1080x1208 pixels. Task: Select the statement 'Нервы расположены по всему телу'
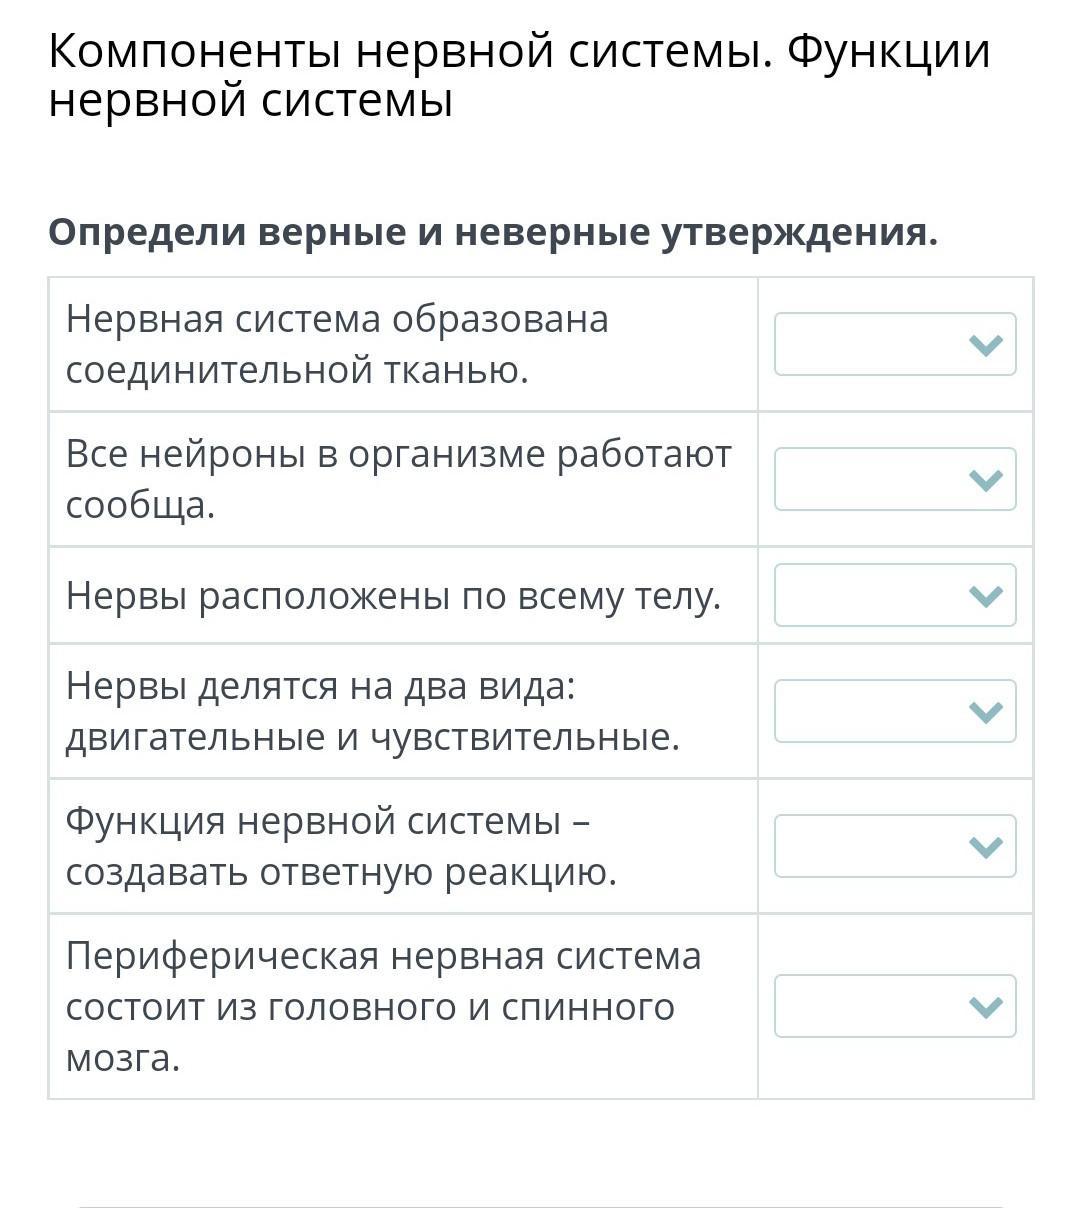click(x=393, y=596)
